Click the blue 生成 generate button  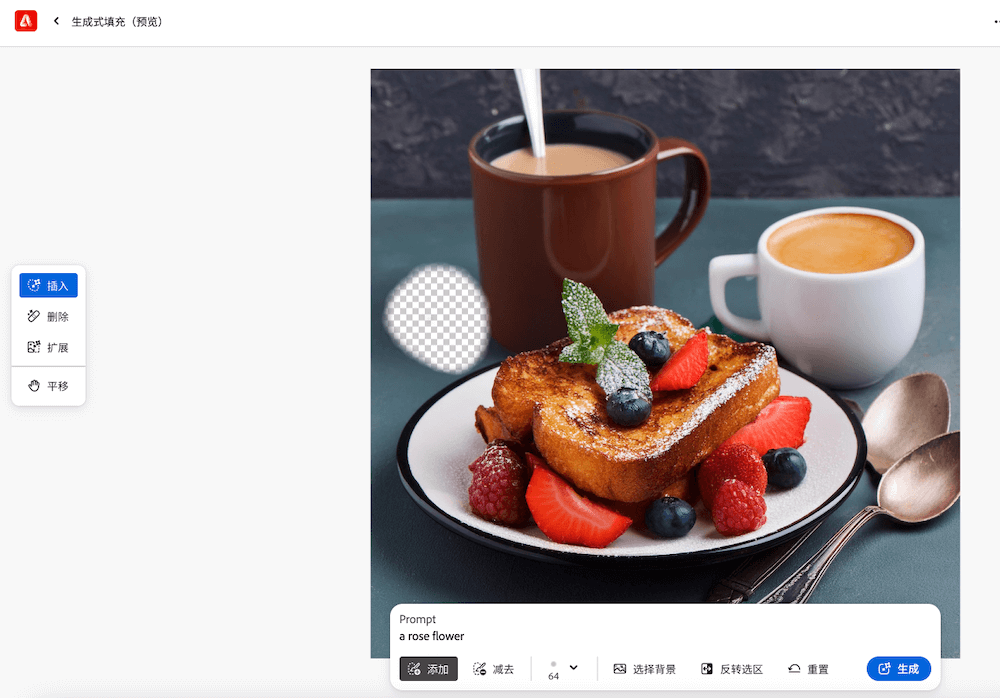click(x=899, y=669)
